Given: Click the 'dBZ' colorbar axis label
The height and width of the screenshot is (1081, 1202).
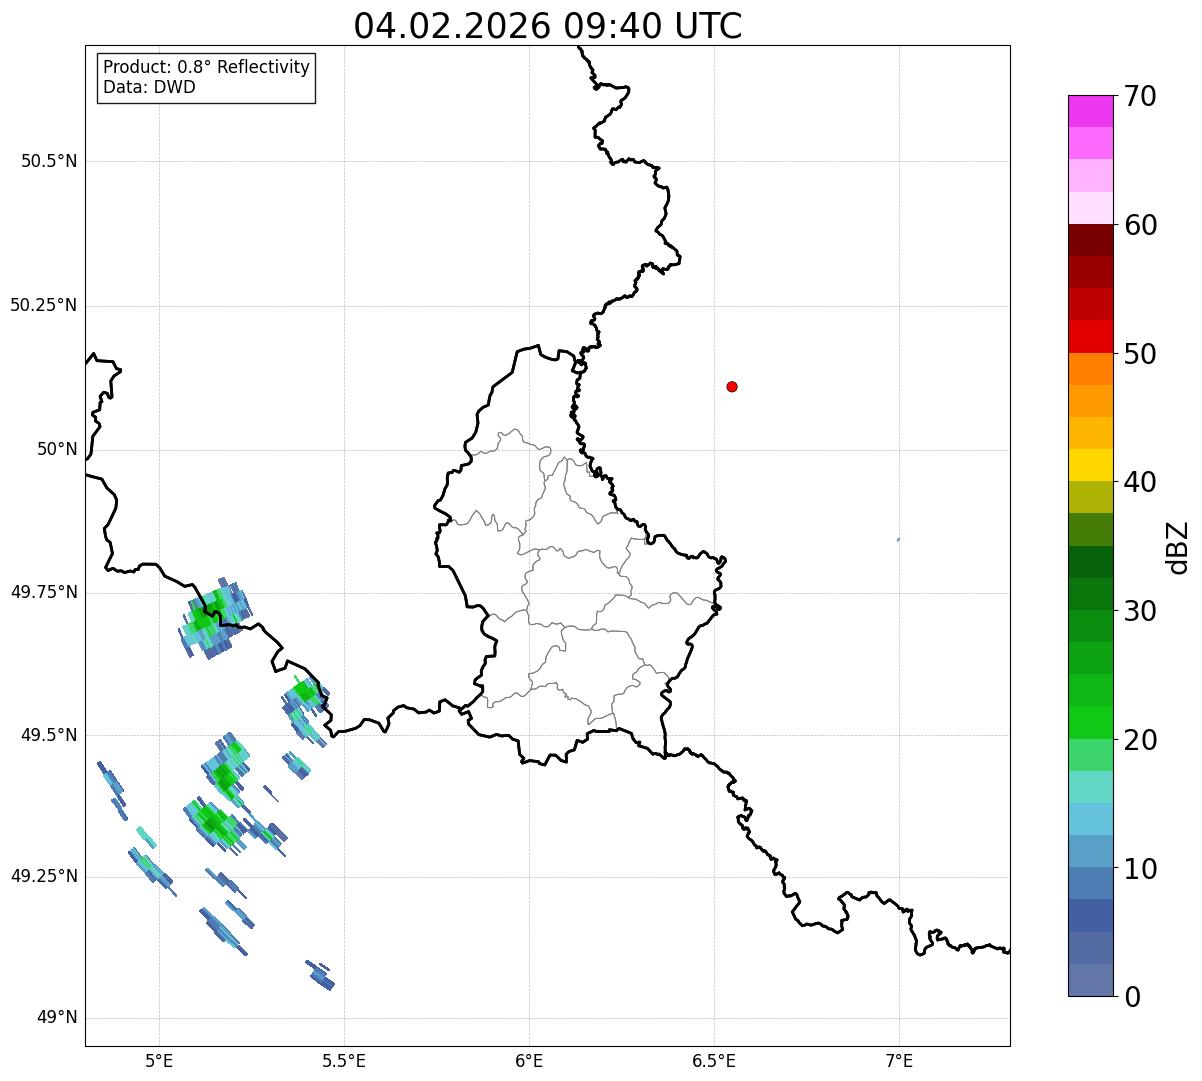Looking at the screenshot, I should click(1178, 547).
